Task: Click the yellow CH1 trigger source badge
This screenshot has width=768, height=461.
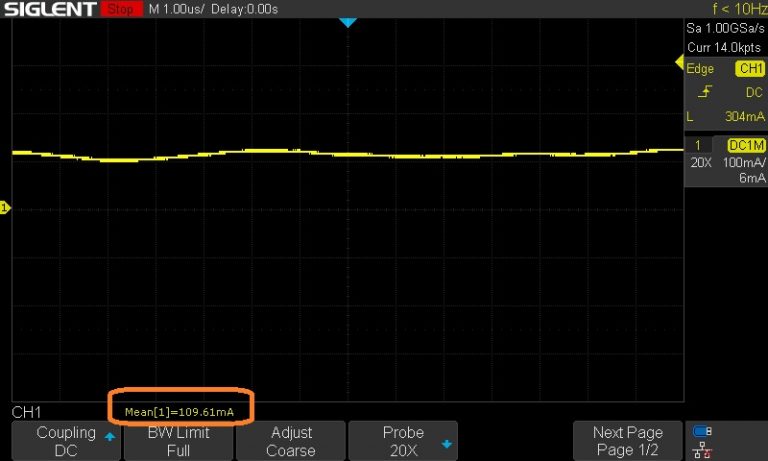Action: (749, 69)
